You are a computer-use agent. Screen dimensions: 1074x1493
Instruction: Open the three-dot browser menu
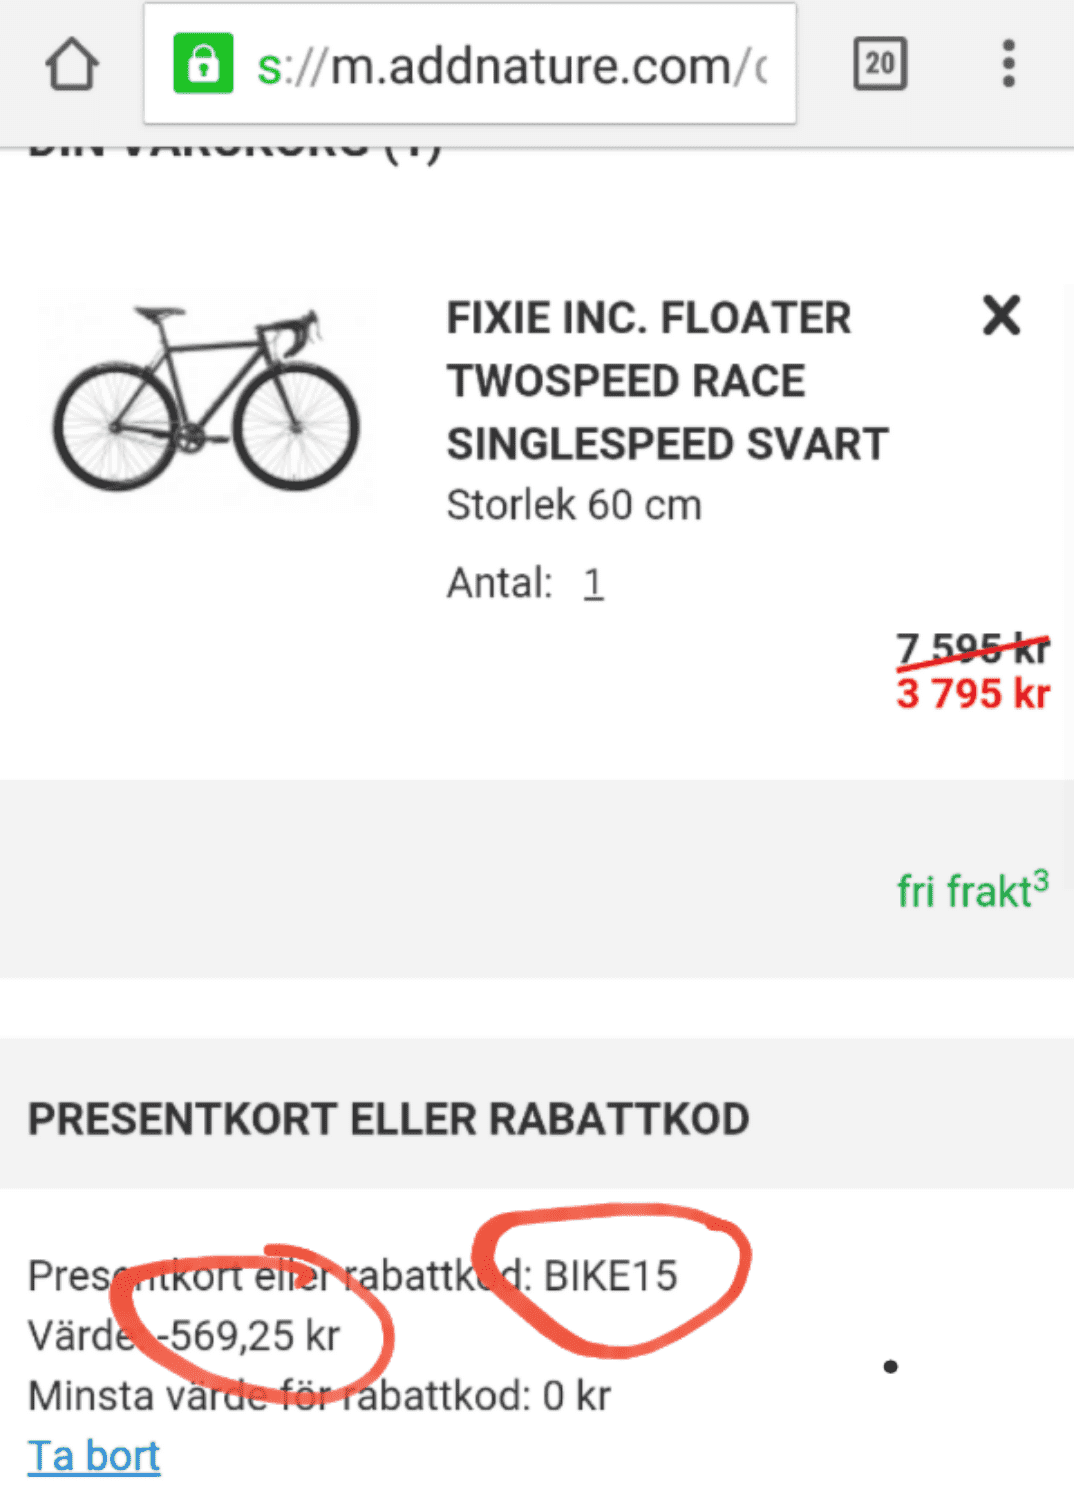click(1009, 64)
